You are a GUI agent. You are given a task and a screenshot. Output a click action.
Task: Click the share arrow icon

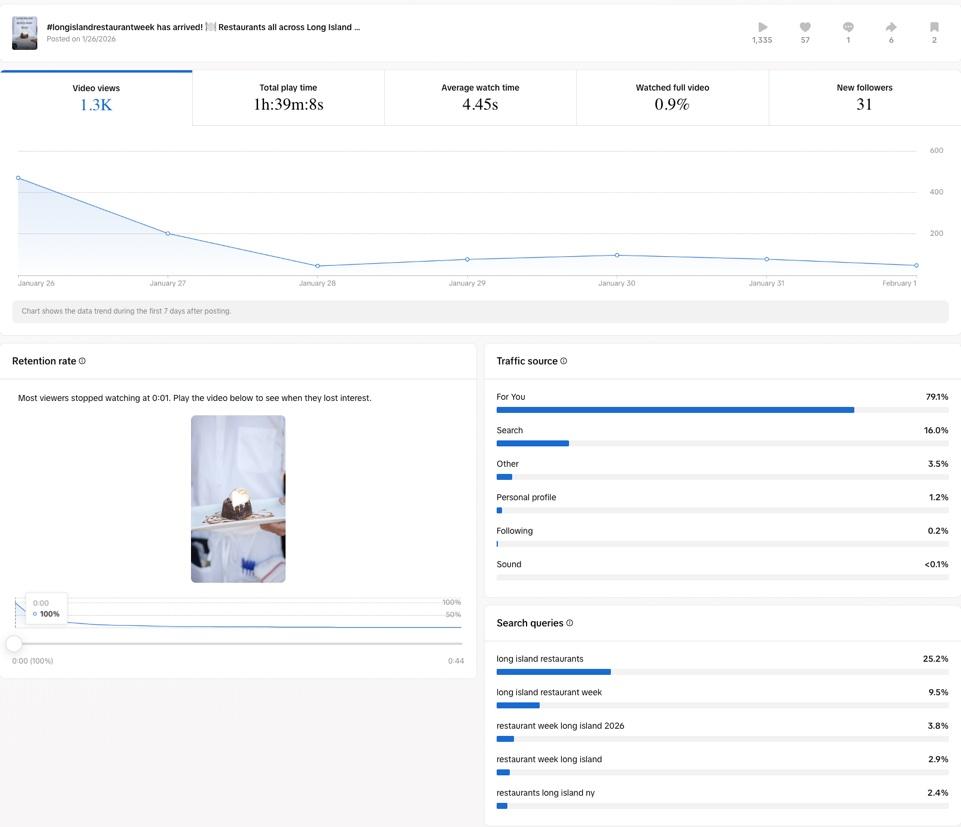[x=891, y=27]
